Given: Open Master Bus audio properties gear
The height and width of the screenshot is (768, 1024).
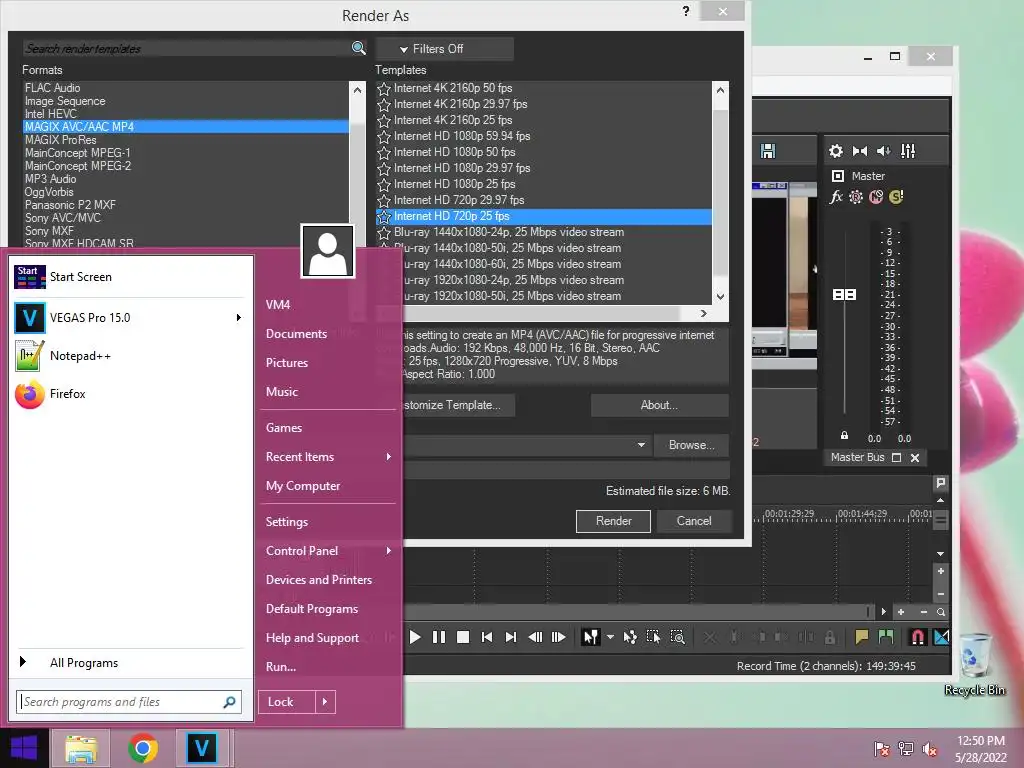Looking at the screenshot, I should (836, 151).
